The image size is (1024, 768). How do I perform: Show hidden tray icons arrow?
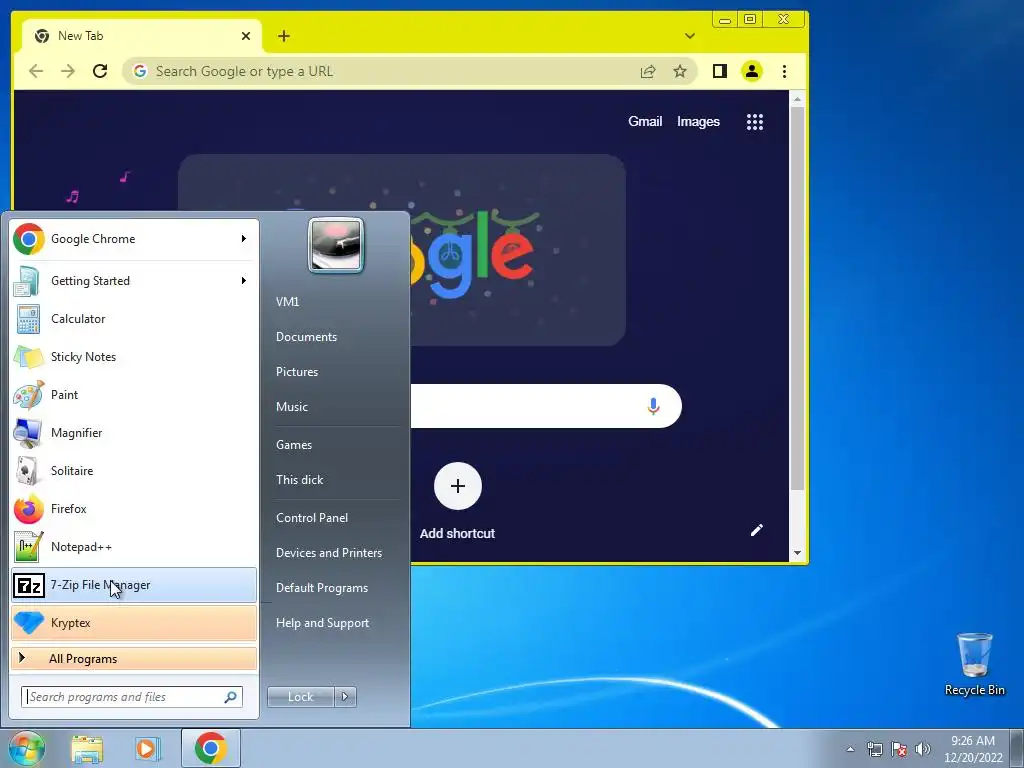point(850,749)
